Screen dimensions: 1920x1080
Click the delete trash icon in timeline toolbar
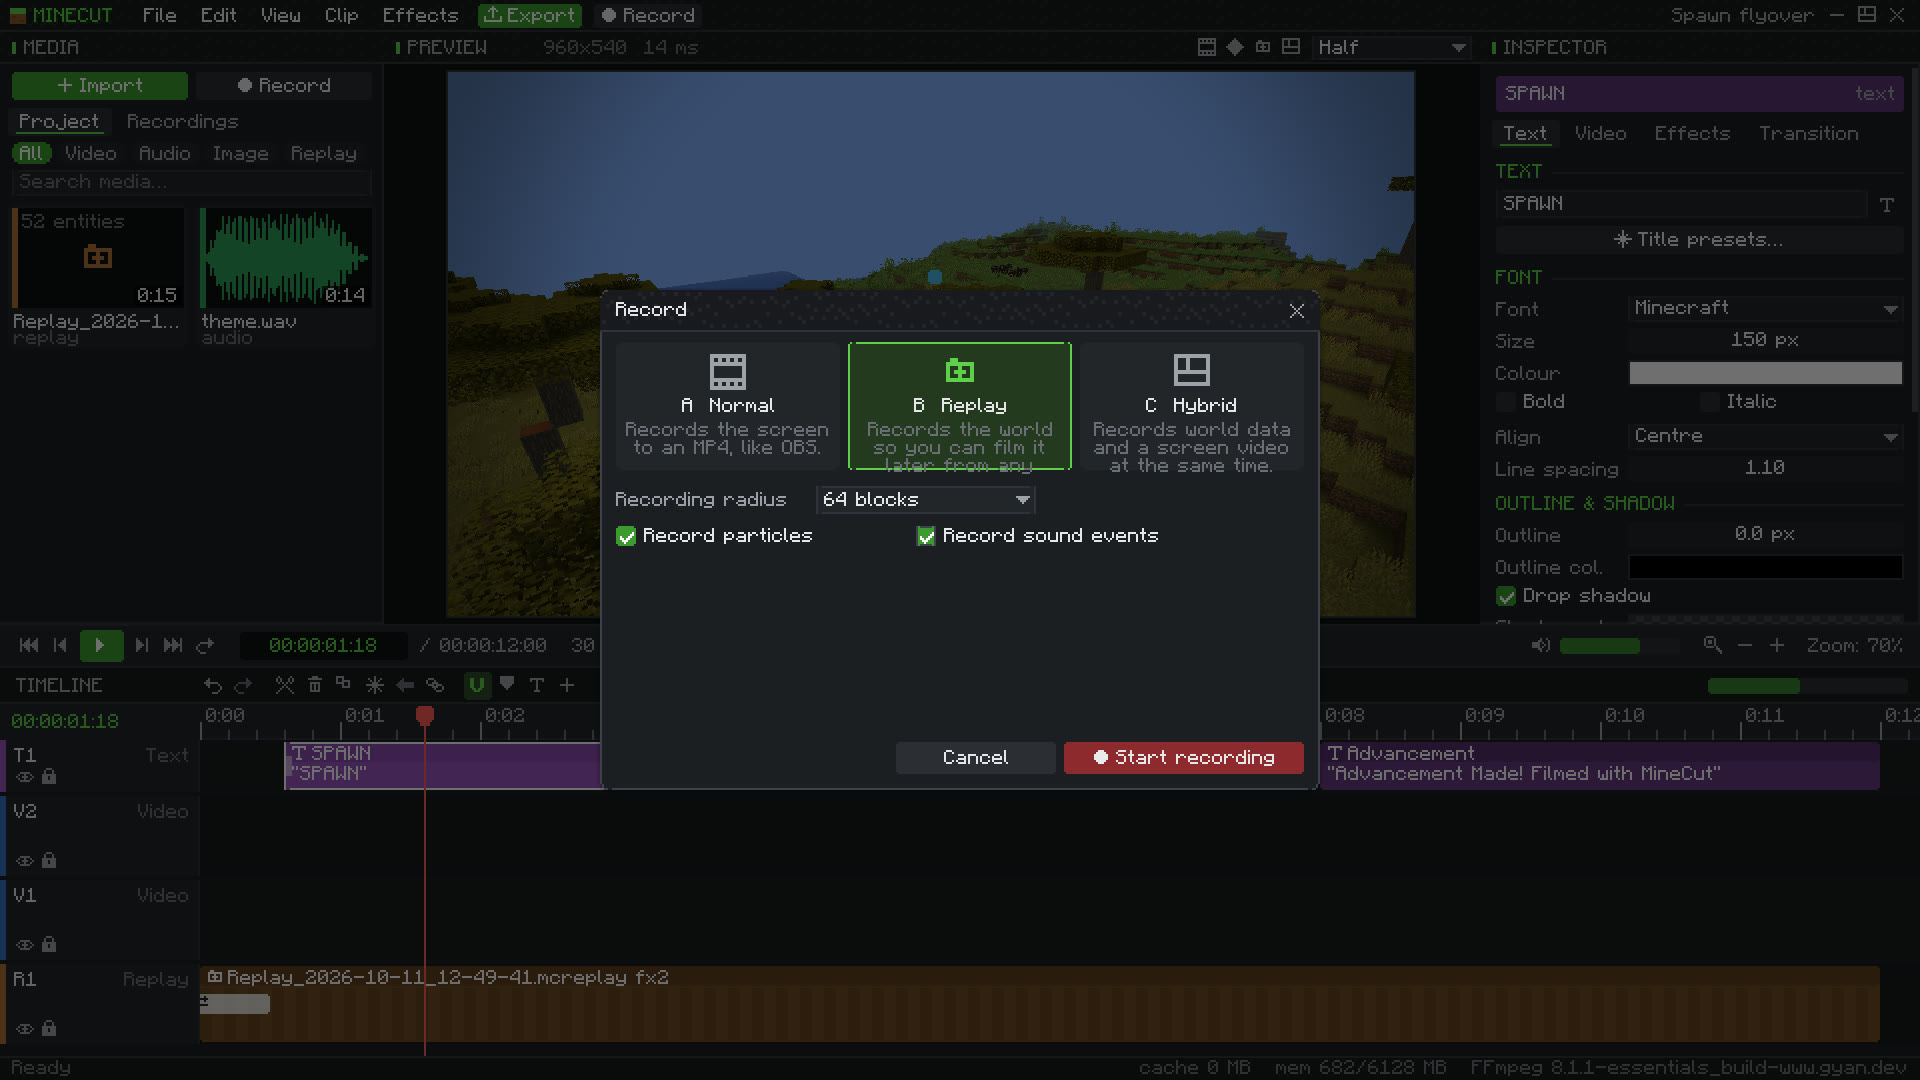(315, 685)
